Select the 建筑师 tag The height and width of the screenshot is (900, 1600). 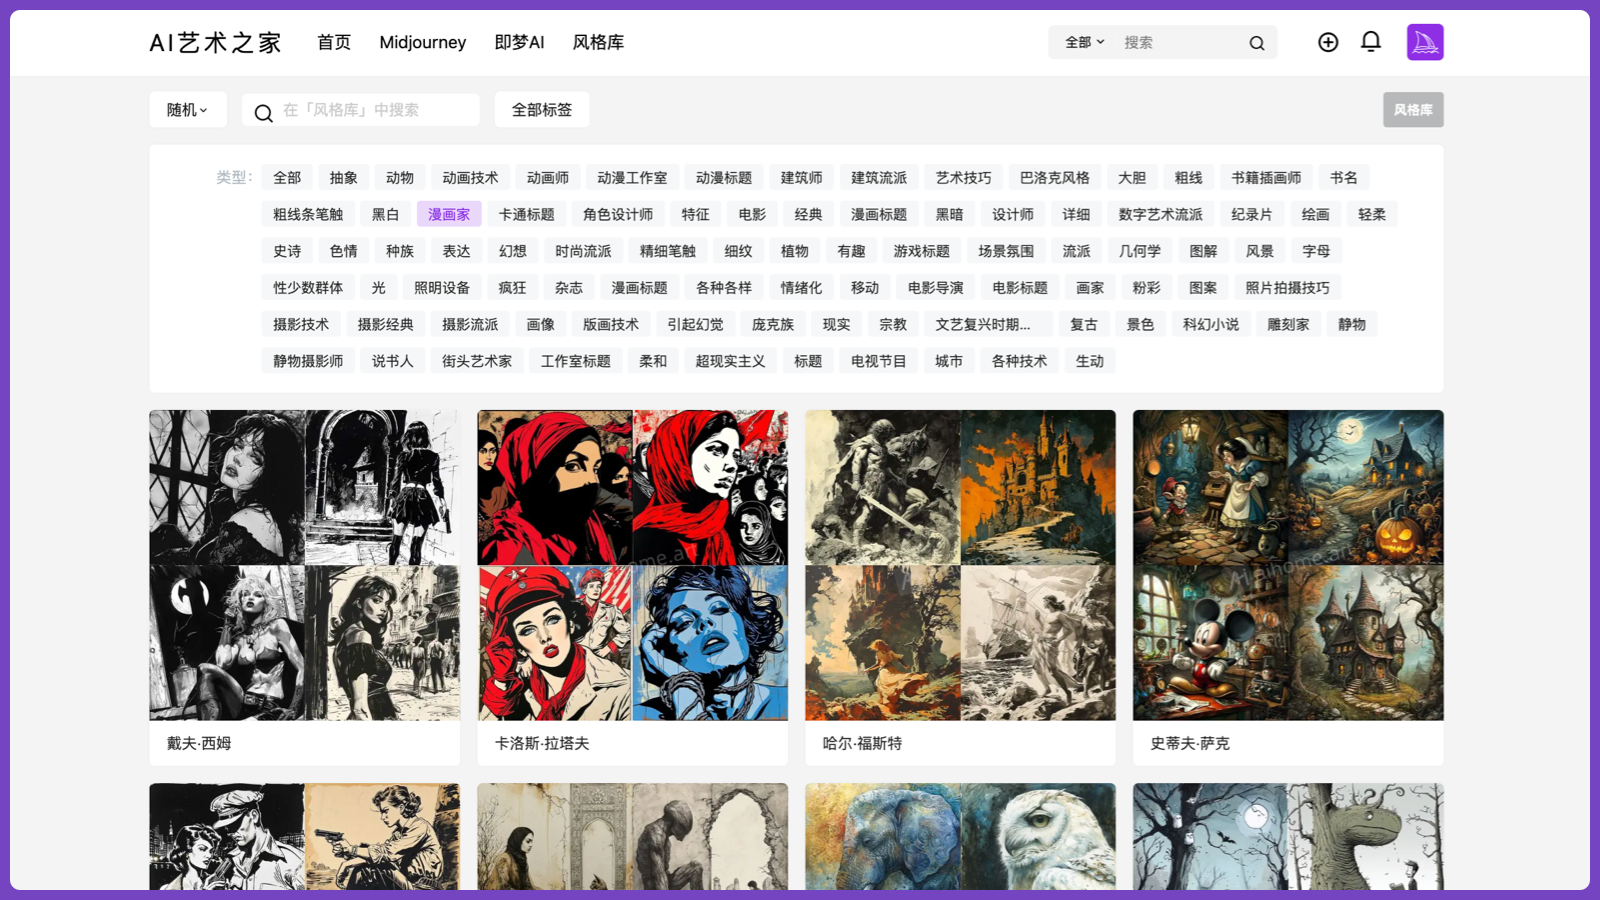pyautogui.click(x=802, y=178)
